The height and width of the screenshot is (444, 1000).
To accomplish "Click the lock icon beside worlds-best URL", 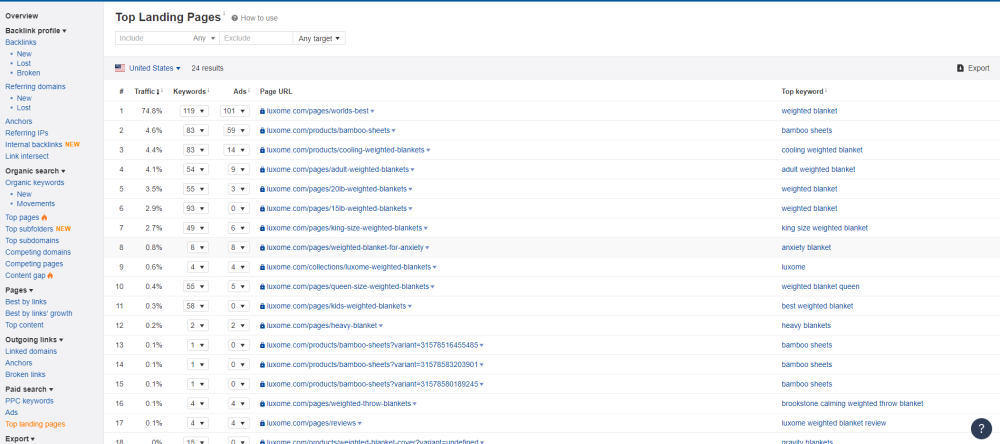I will [262, 111].
